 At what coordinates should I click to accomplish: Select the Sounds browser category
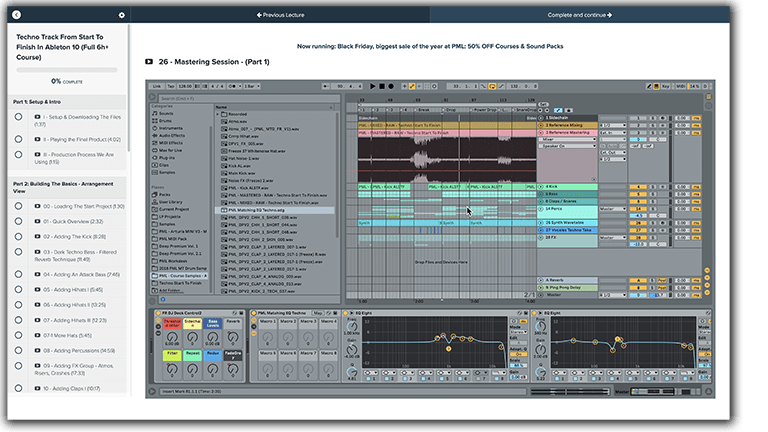point(166,113)
